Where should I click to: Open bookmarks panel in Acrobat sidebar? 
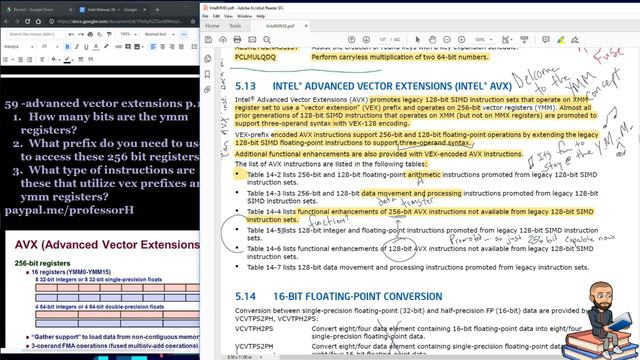pos(208,74)
